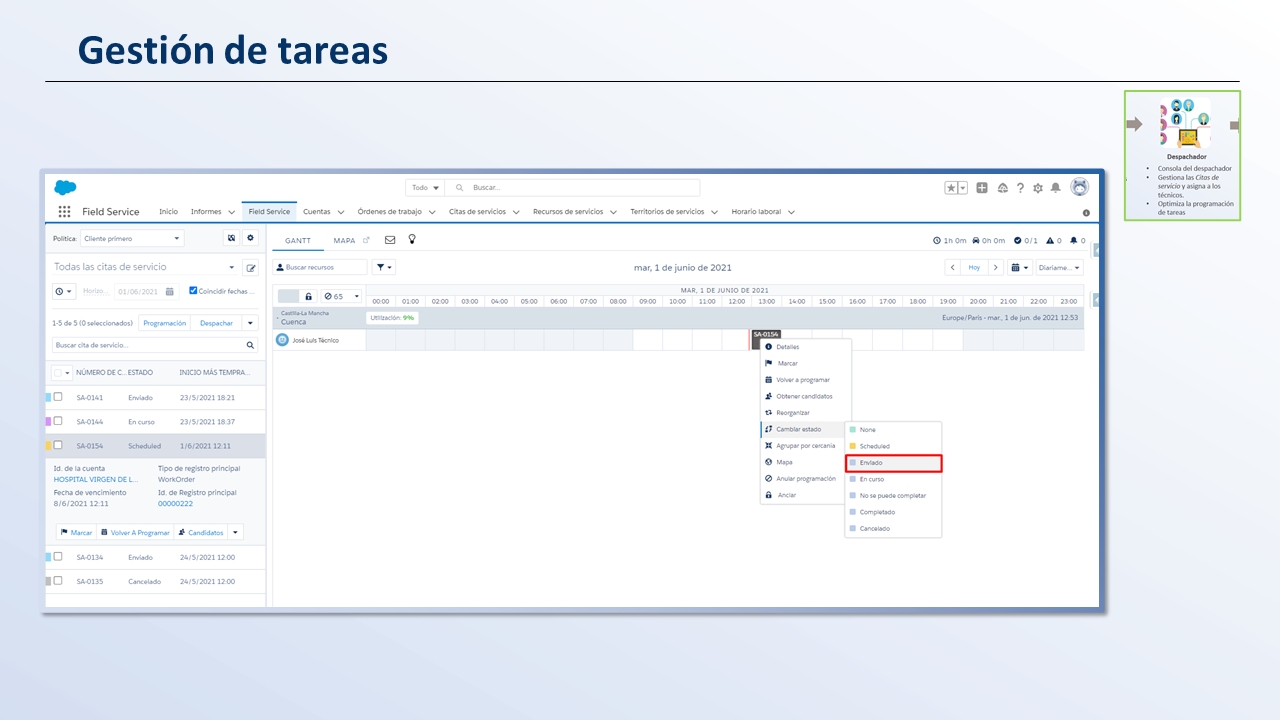
Task: Check the box for appointment SA-0141
Action: [58, 397]
